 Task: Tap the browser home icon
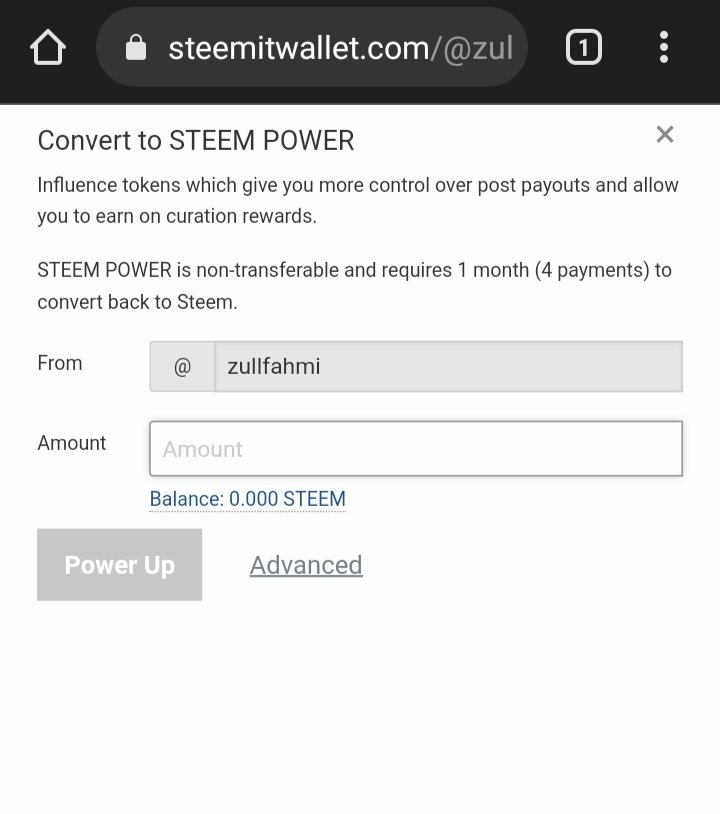[48, 48]
